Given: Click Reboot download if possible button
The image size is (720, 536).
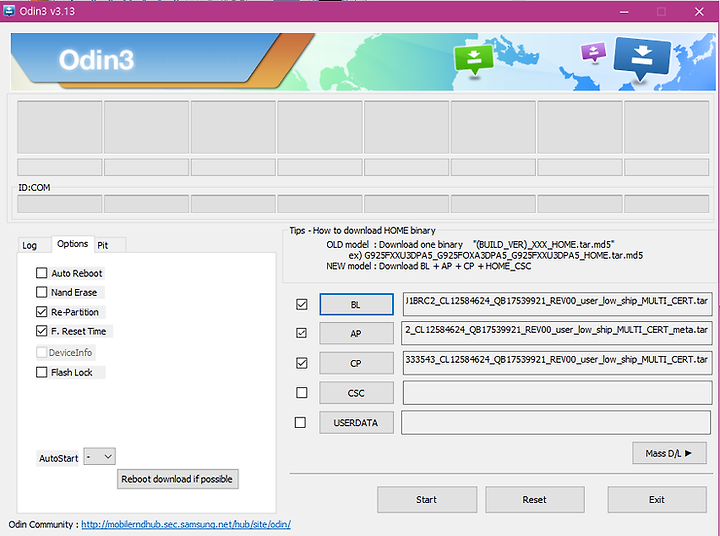Looking at the screenshot, I should [178, 479].
